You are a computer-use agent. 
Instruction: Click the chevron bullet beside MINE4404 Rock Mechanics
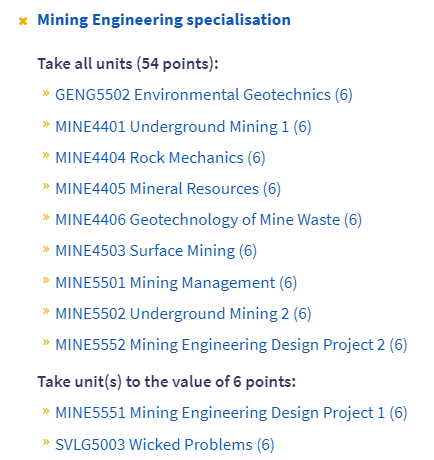click(46, 155)
